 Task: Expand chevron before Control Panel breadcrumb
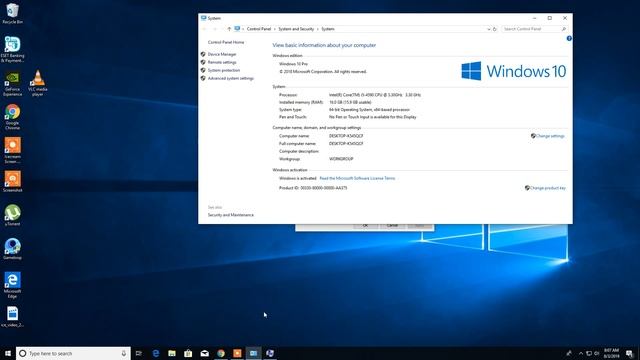pos(243,29)
